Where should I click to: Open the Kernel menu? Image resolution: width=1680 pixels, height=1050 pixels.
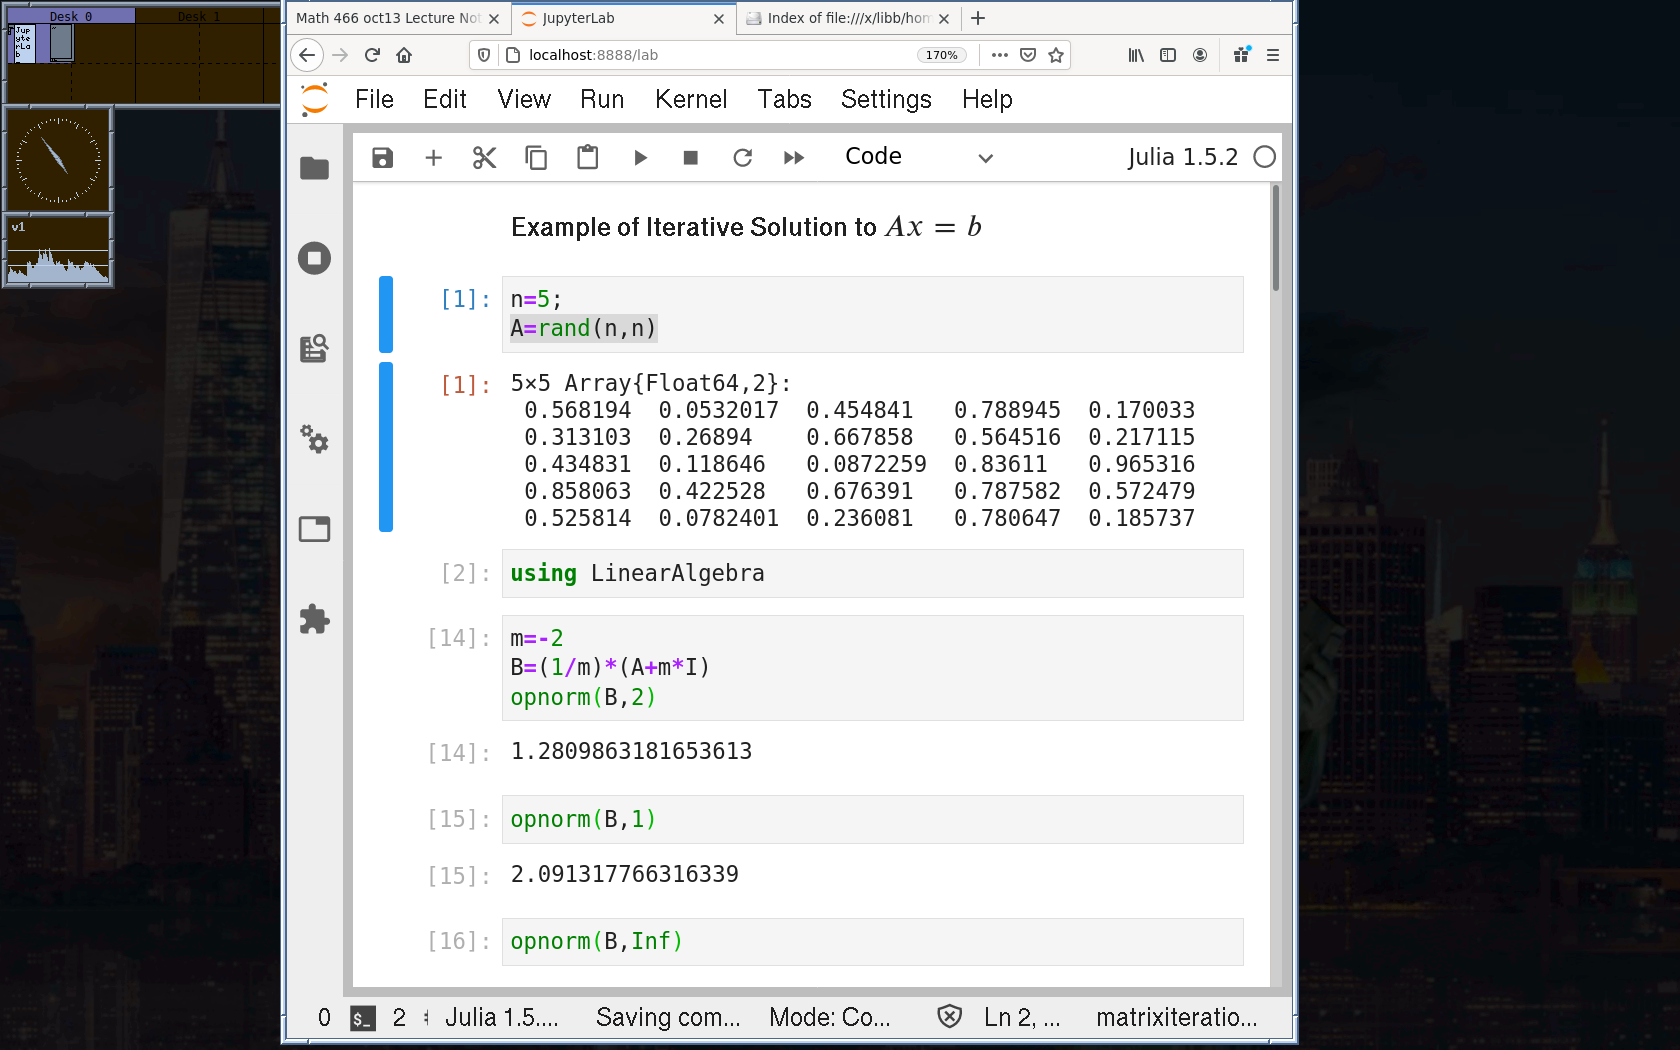pos(690,99)
